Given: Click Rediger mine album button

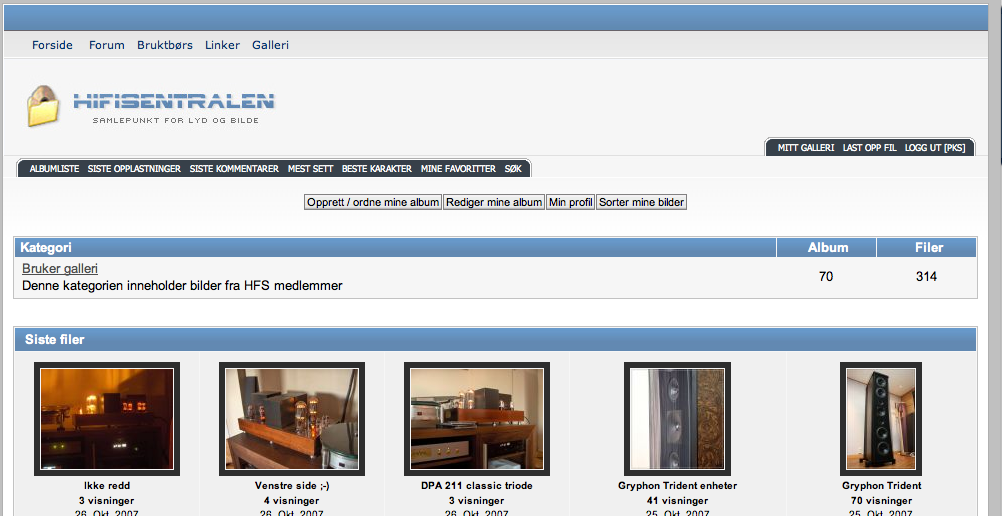Looking at the screenshot, I should [494, 202].
